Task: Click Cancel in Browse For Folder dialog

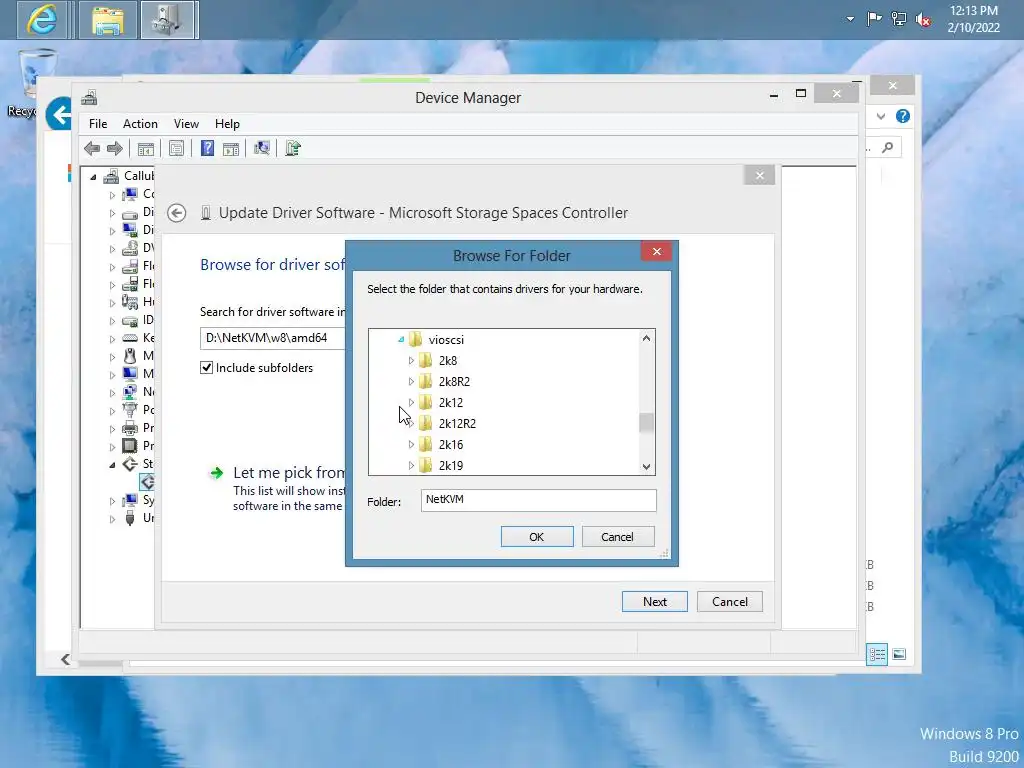Action: pyautogui.click(x=618, y=537)
